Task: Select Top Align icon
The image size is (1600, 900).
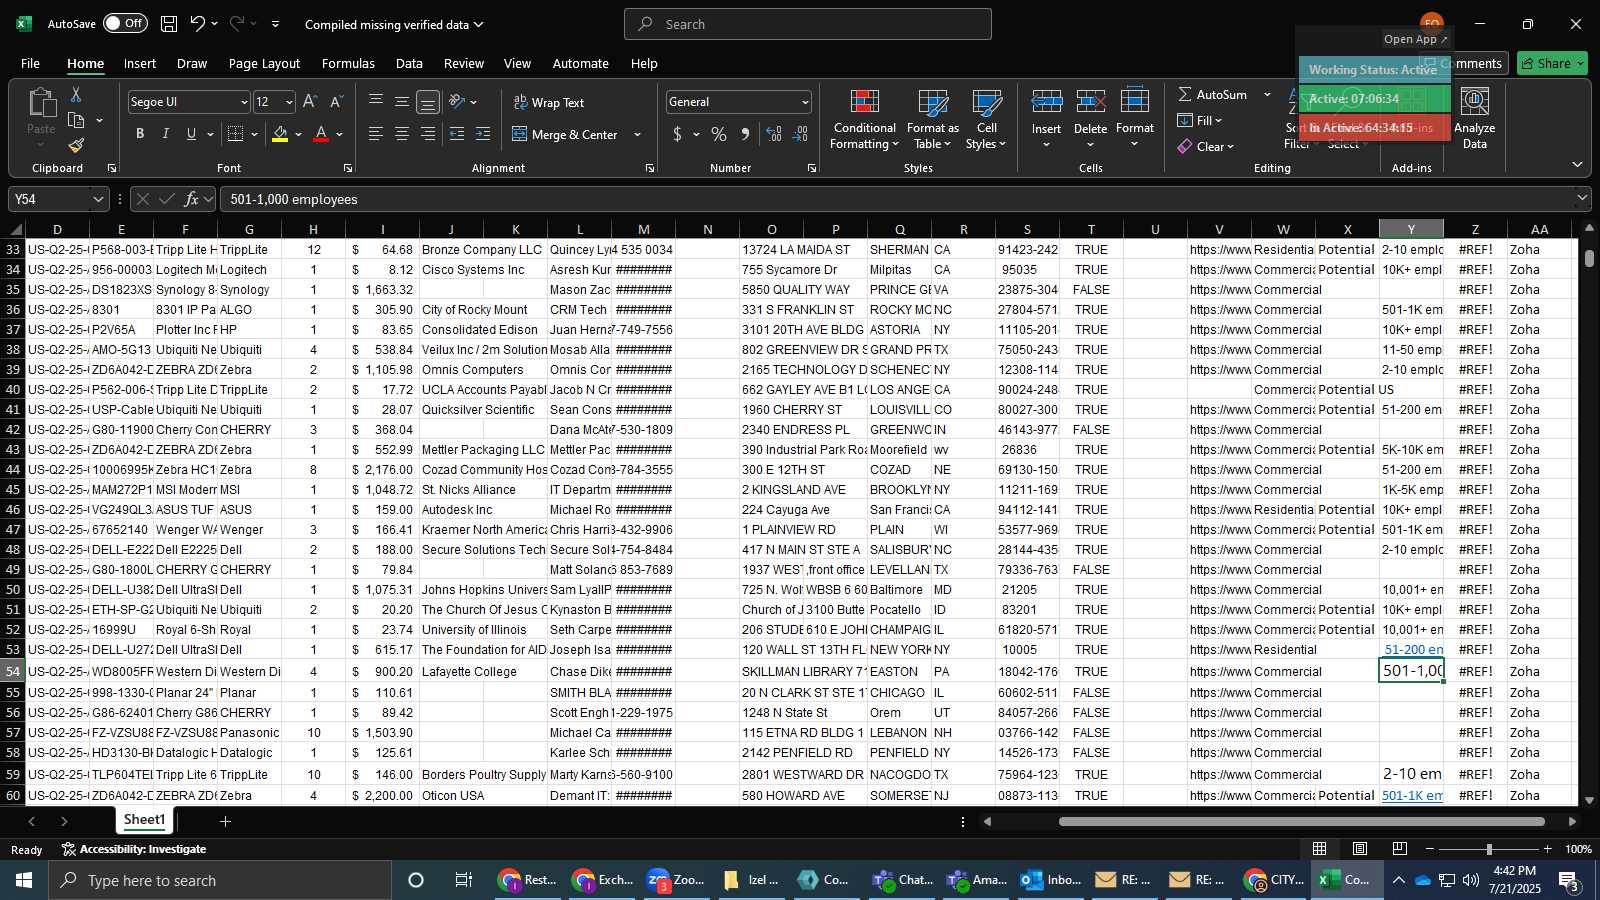Action: pyautogui.click(x=376, y=102)
